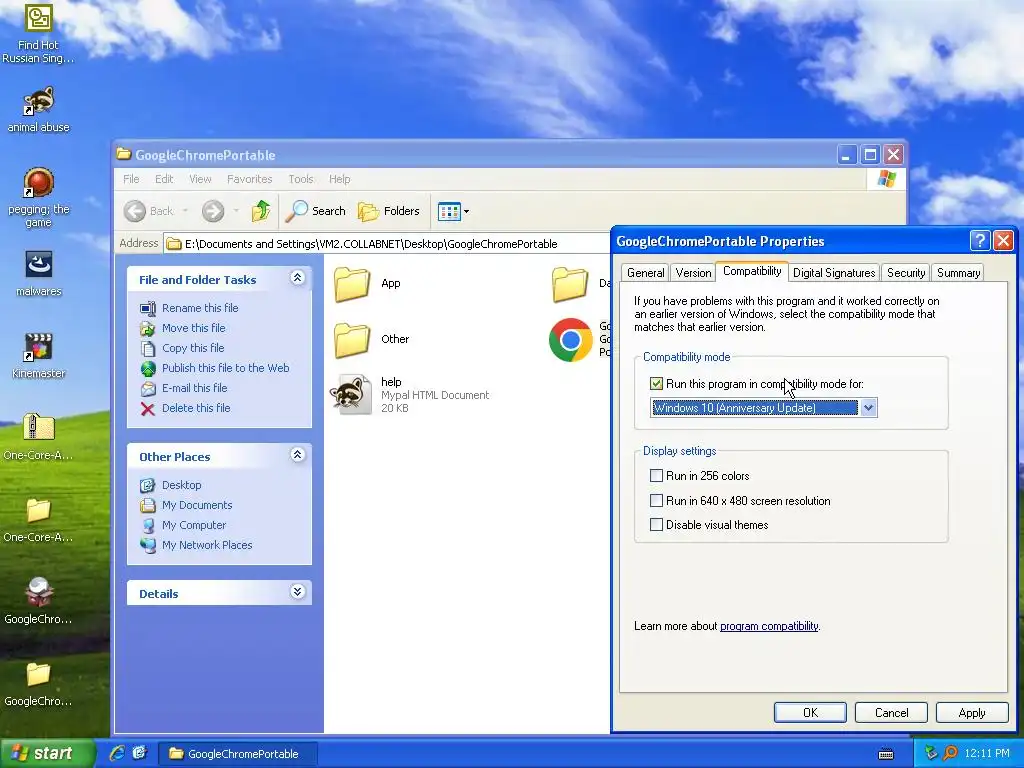Screen dimensions: 1024x768
Task: Select the App folder
Action: pyautogui.click(x=368, y=283)
